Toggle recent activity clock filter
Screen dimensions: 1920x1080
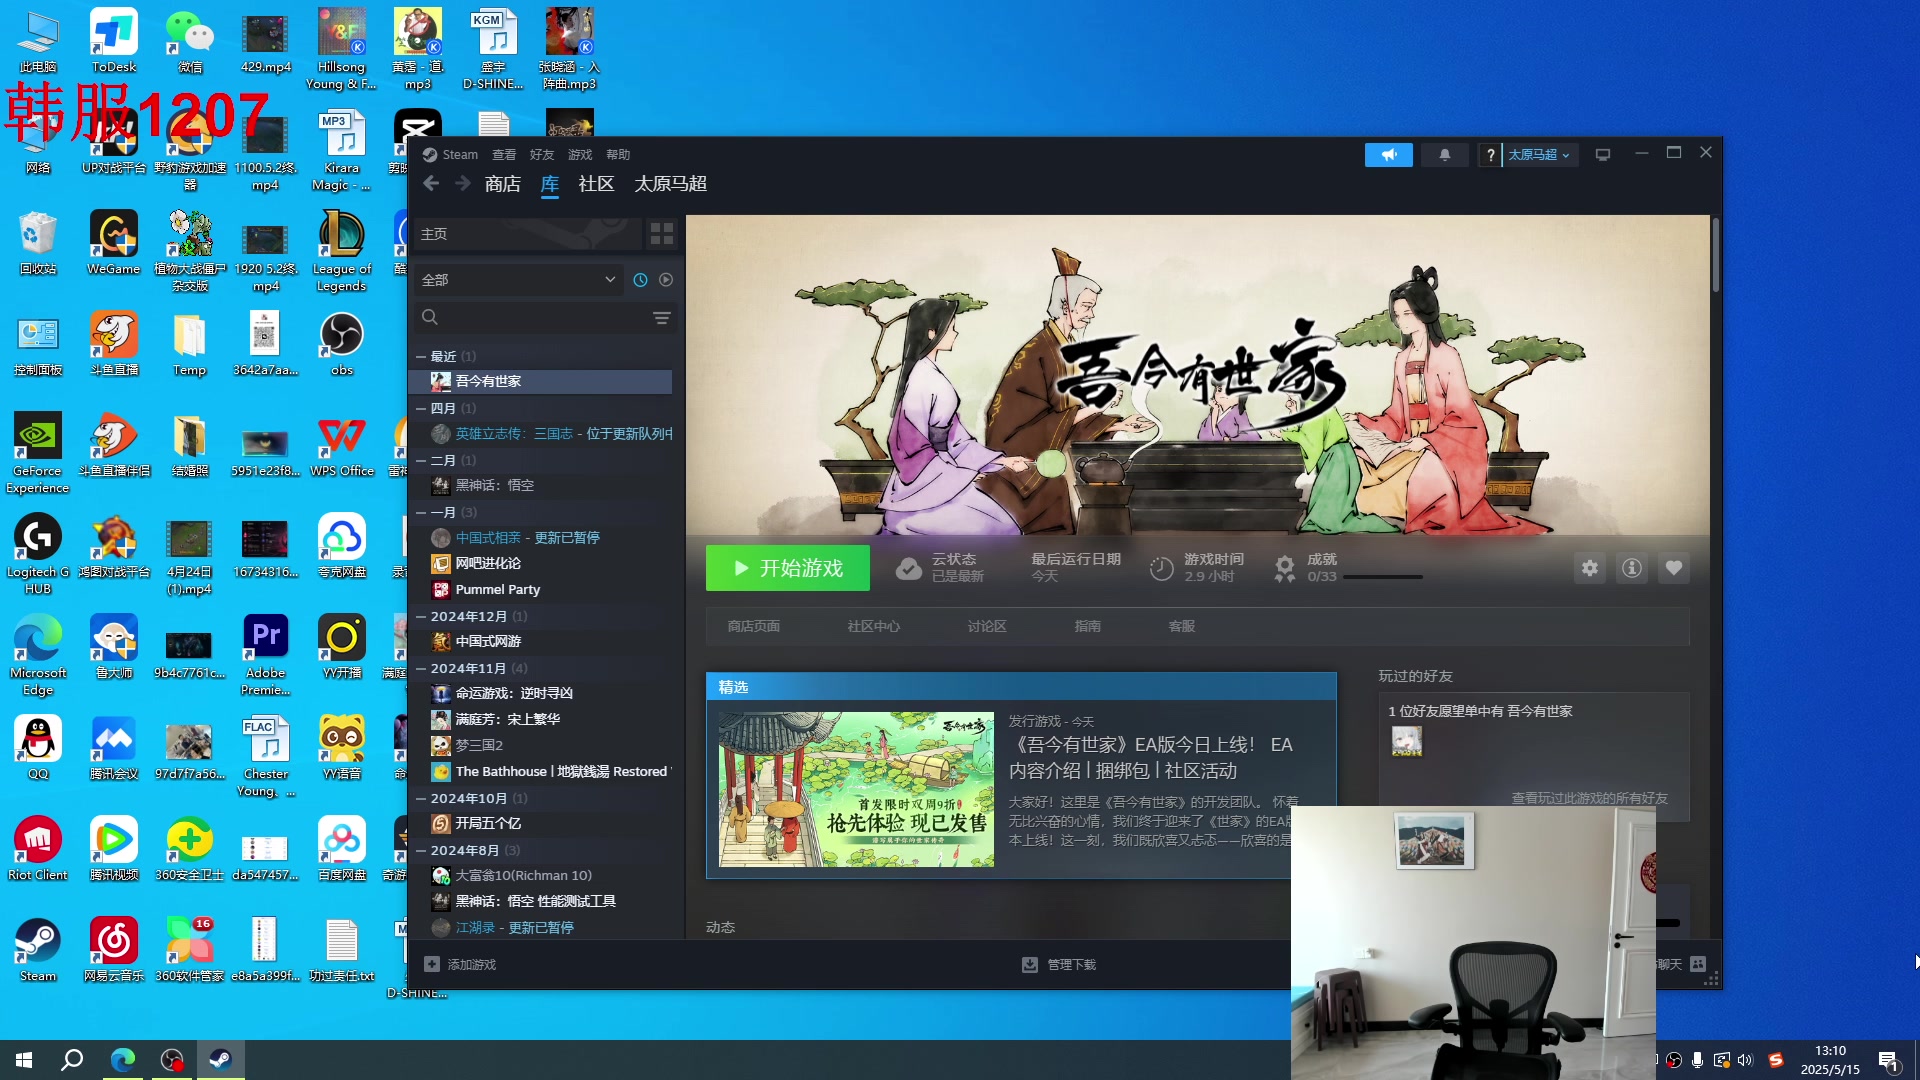pyautogui.click(x=640, y=280)
